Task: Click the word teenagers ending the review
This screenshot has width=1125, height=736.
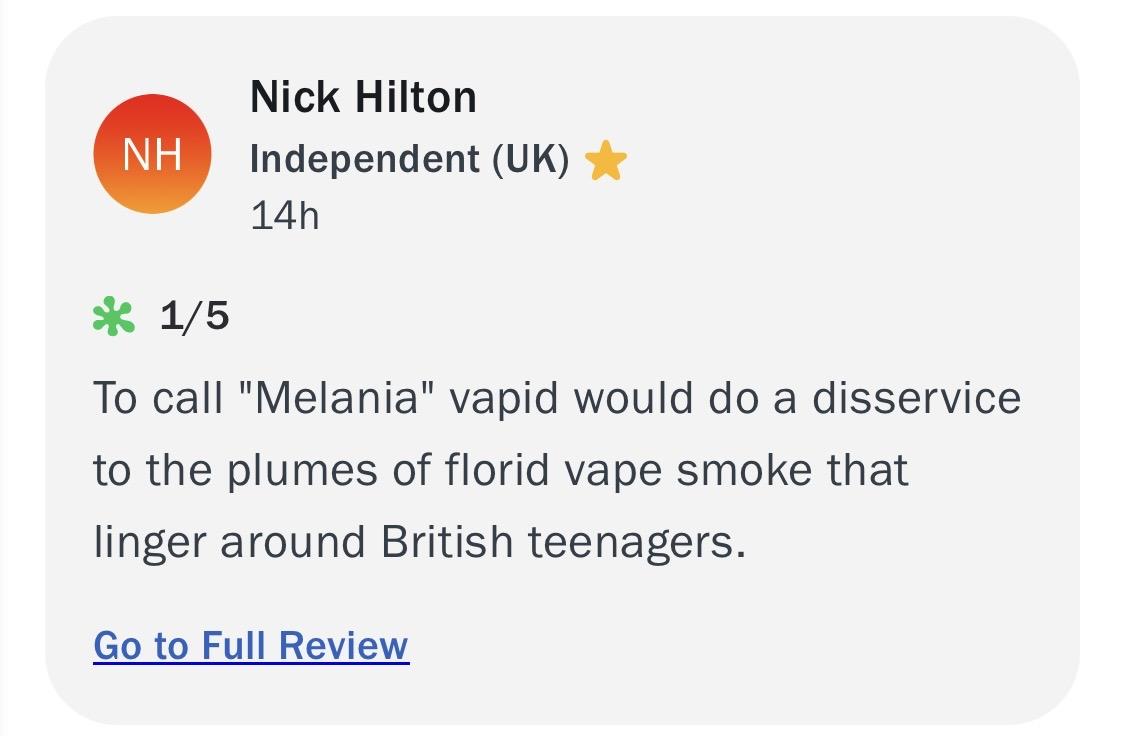Action: click(636, 542)
